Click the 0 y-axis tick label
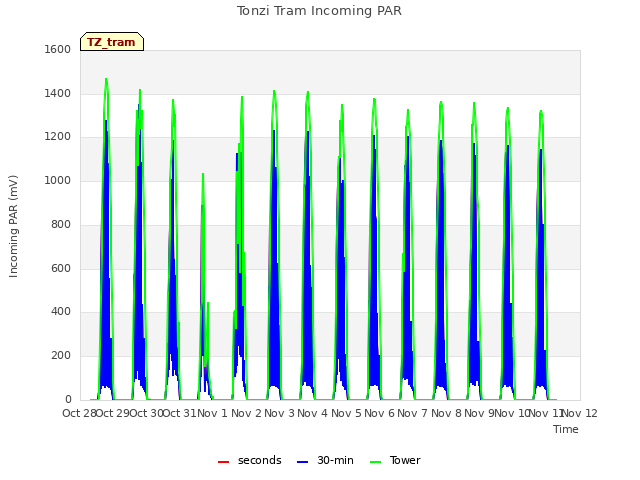The image size is (640, 480). click(68, 399)
